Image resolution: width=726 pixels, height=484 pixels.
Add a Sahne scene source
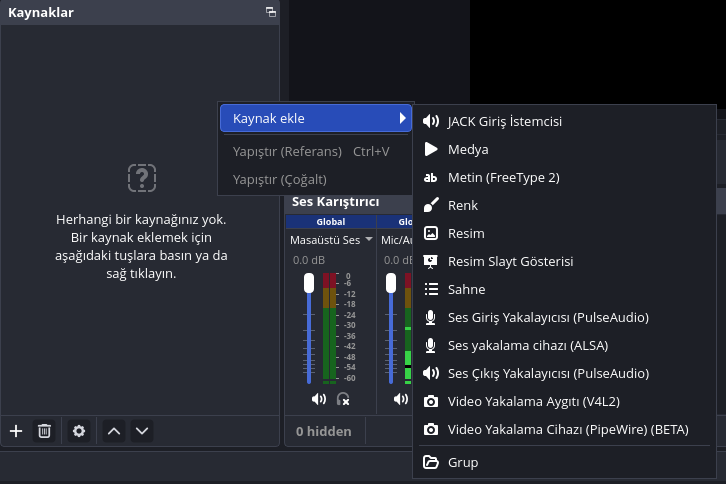tap(564, 289)
